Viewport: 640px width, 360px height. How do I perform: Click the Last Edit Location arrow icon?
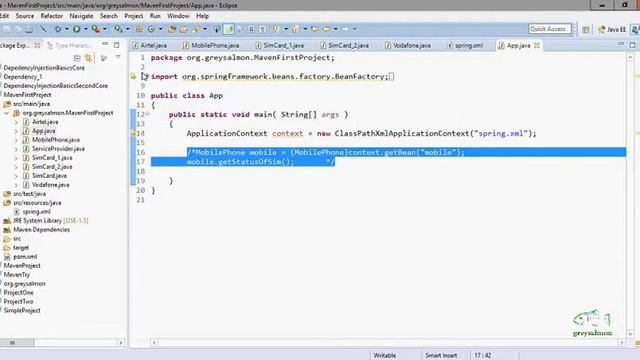pyautogui.click(x=314, y=29)
